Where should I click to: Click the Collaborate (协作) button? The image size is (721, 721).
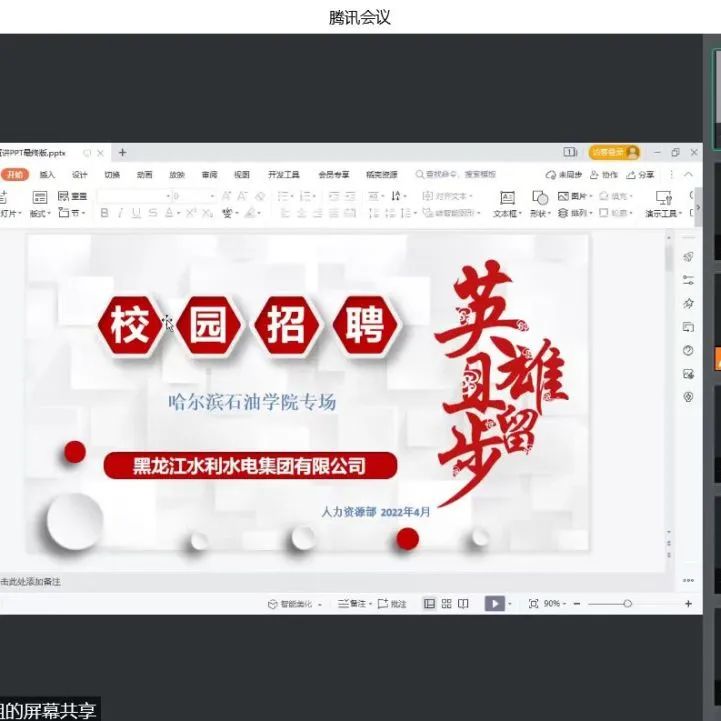coord(605,175)
